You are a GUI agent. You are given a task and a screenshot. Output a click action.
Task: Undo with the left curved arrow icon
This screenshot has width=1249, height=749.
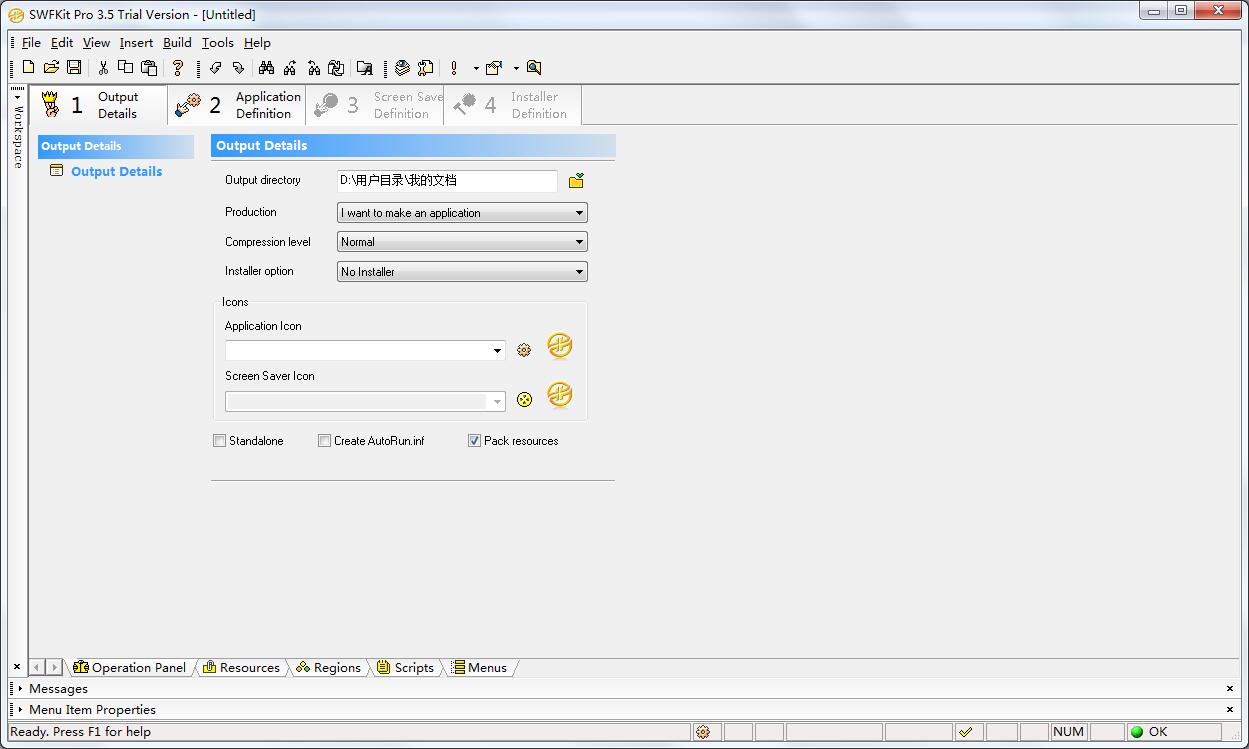[x=215, y=68]
